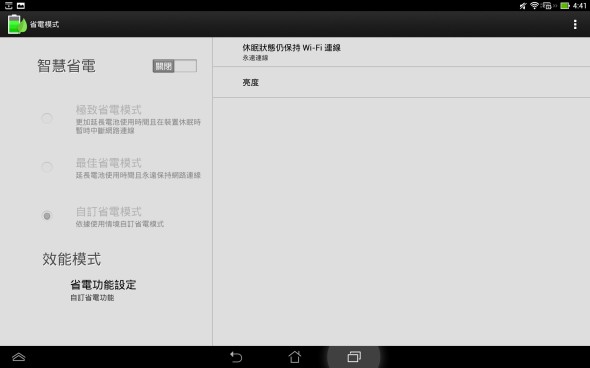The height and width of the screenshot is (368, 590).
Task: Tap the 最佳省電模式 label text
Action: tap(108, 163)
